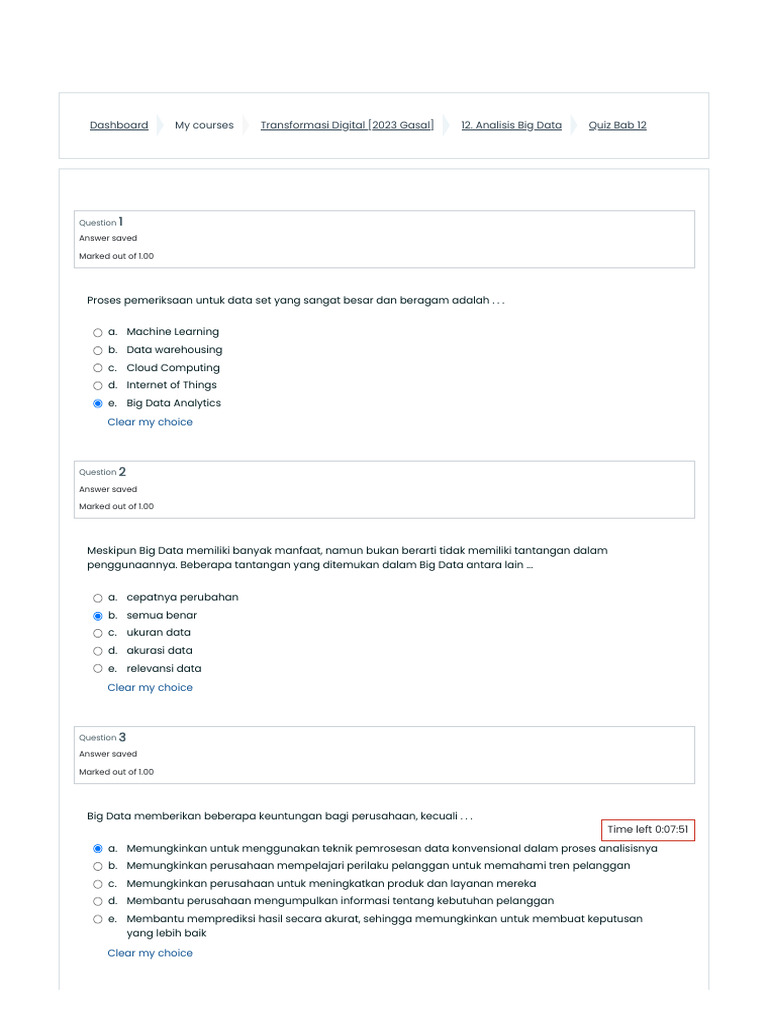This screenshot has width=768, height=1024.
Task: Select radio option Machine Learning
Action: (98, 332)
